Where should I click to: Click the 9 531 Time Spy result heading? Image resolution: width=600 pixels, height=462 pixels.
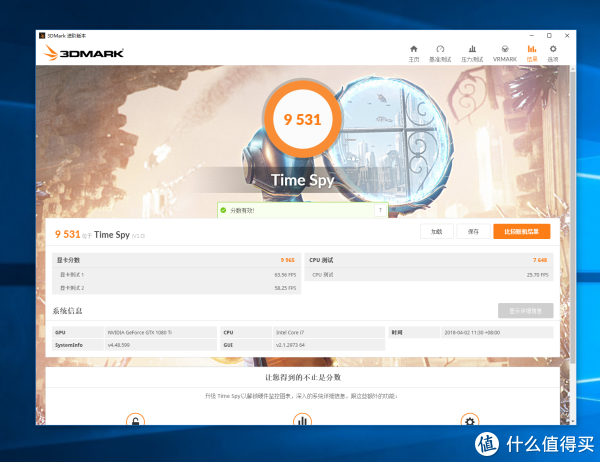[99, 234]
